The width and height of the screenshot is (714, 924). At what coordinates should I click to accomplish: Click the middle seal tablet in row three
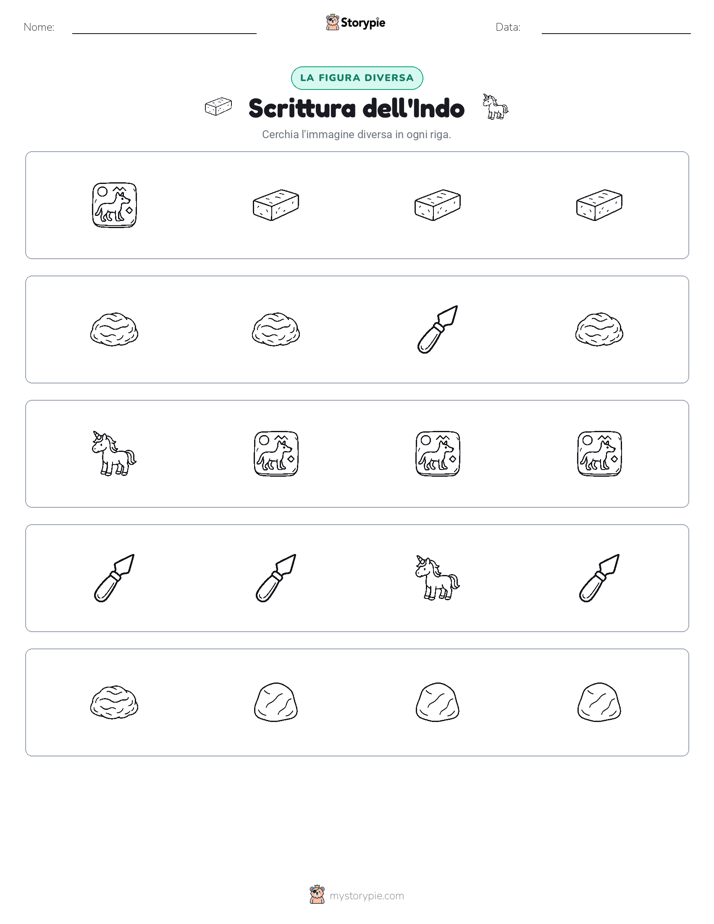[x=437, y=454]
